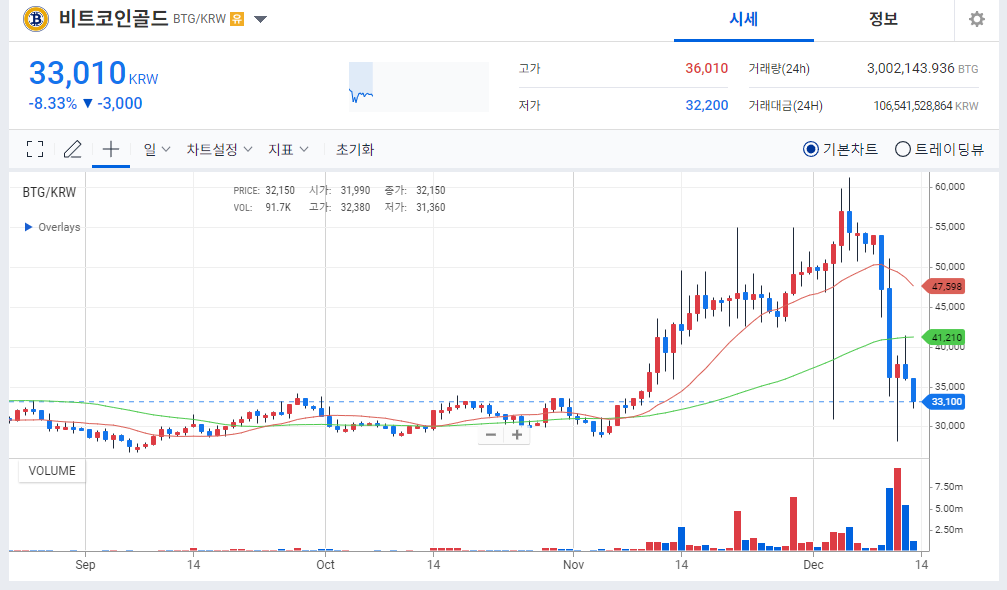Click the Nov label on time axis
This screenshot has height=590, width=1007.
574,564
